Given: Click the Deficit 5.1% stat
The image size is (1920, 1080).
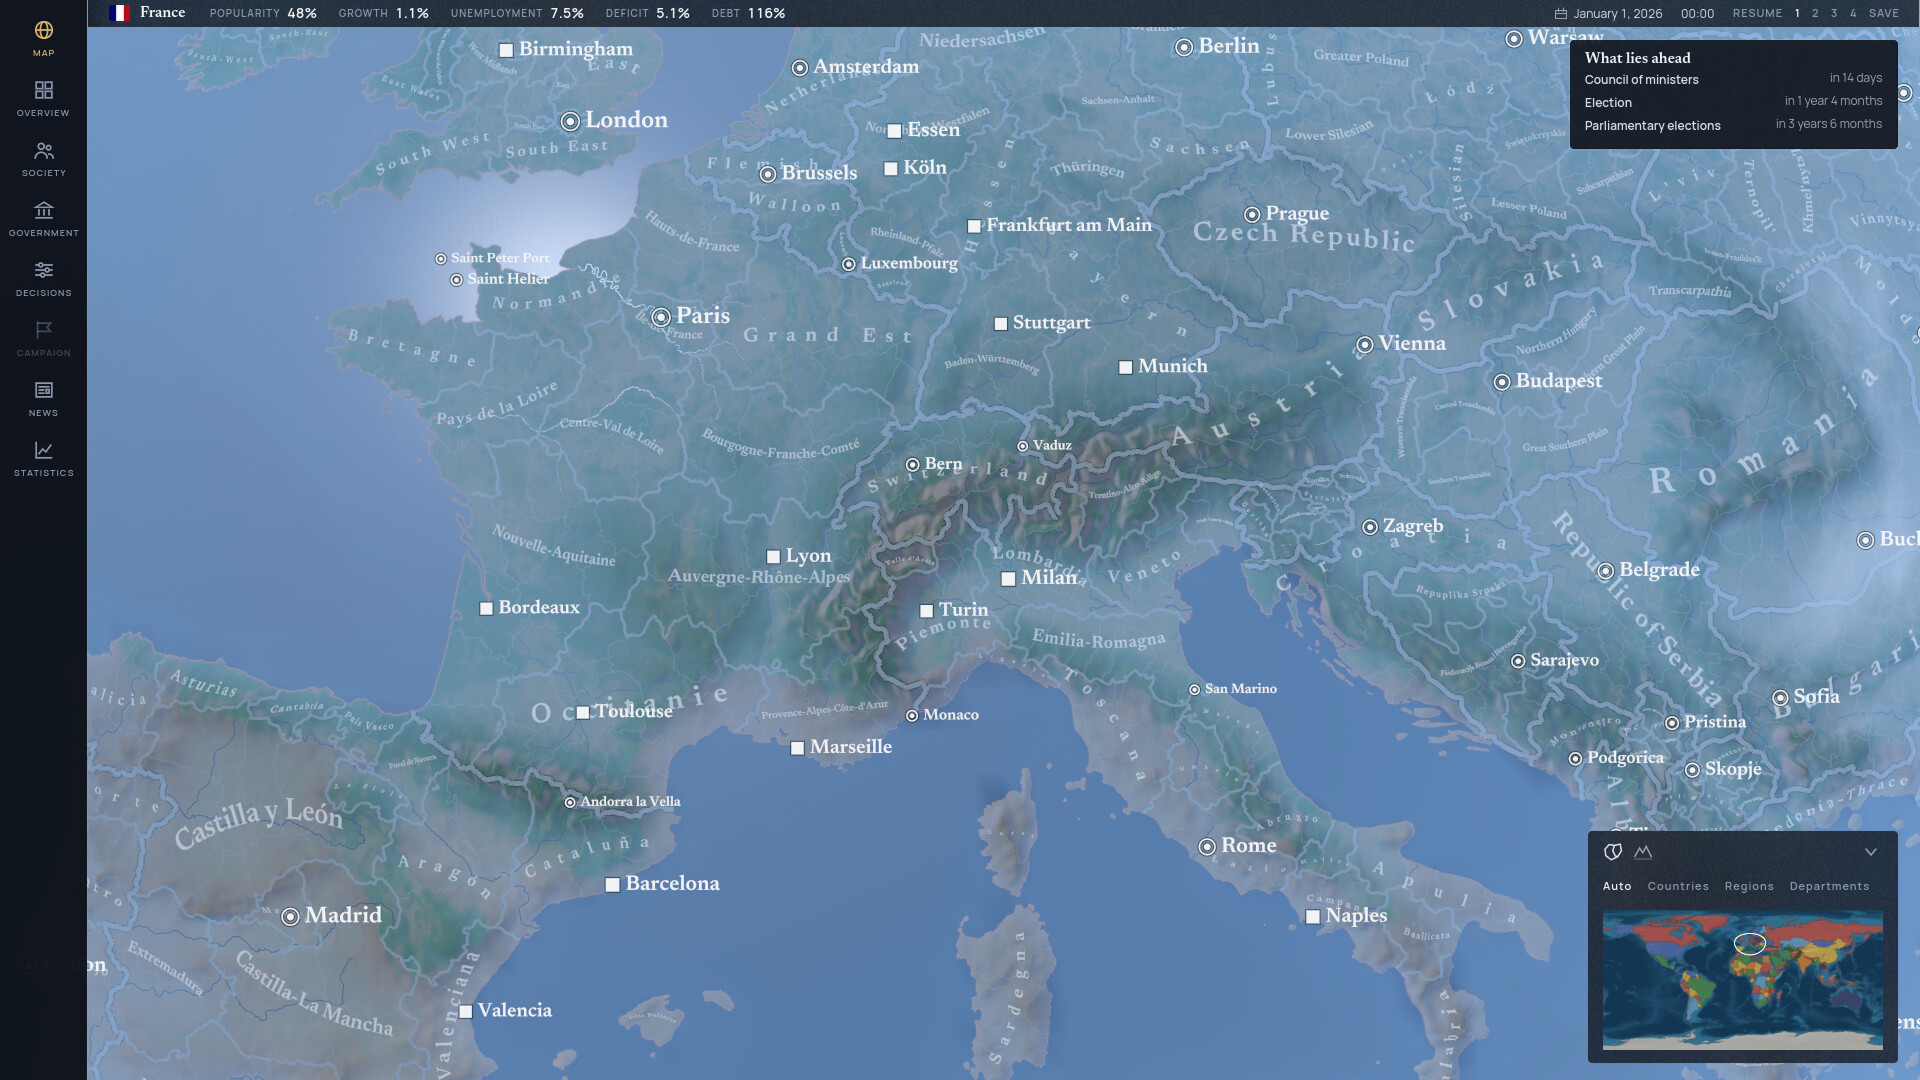Looking at the screenshot, I should coord(647,13).
